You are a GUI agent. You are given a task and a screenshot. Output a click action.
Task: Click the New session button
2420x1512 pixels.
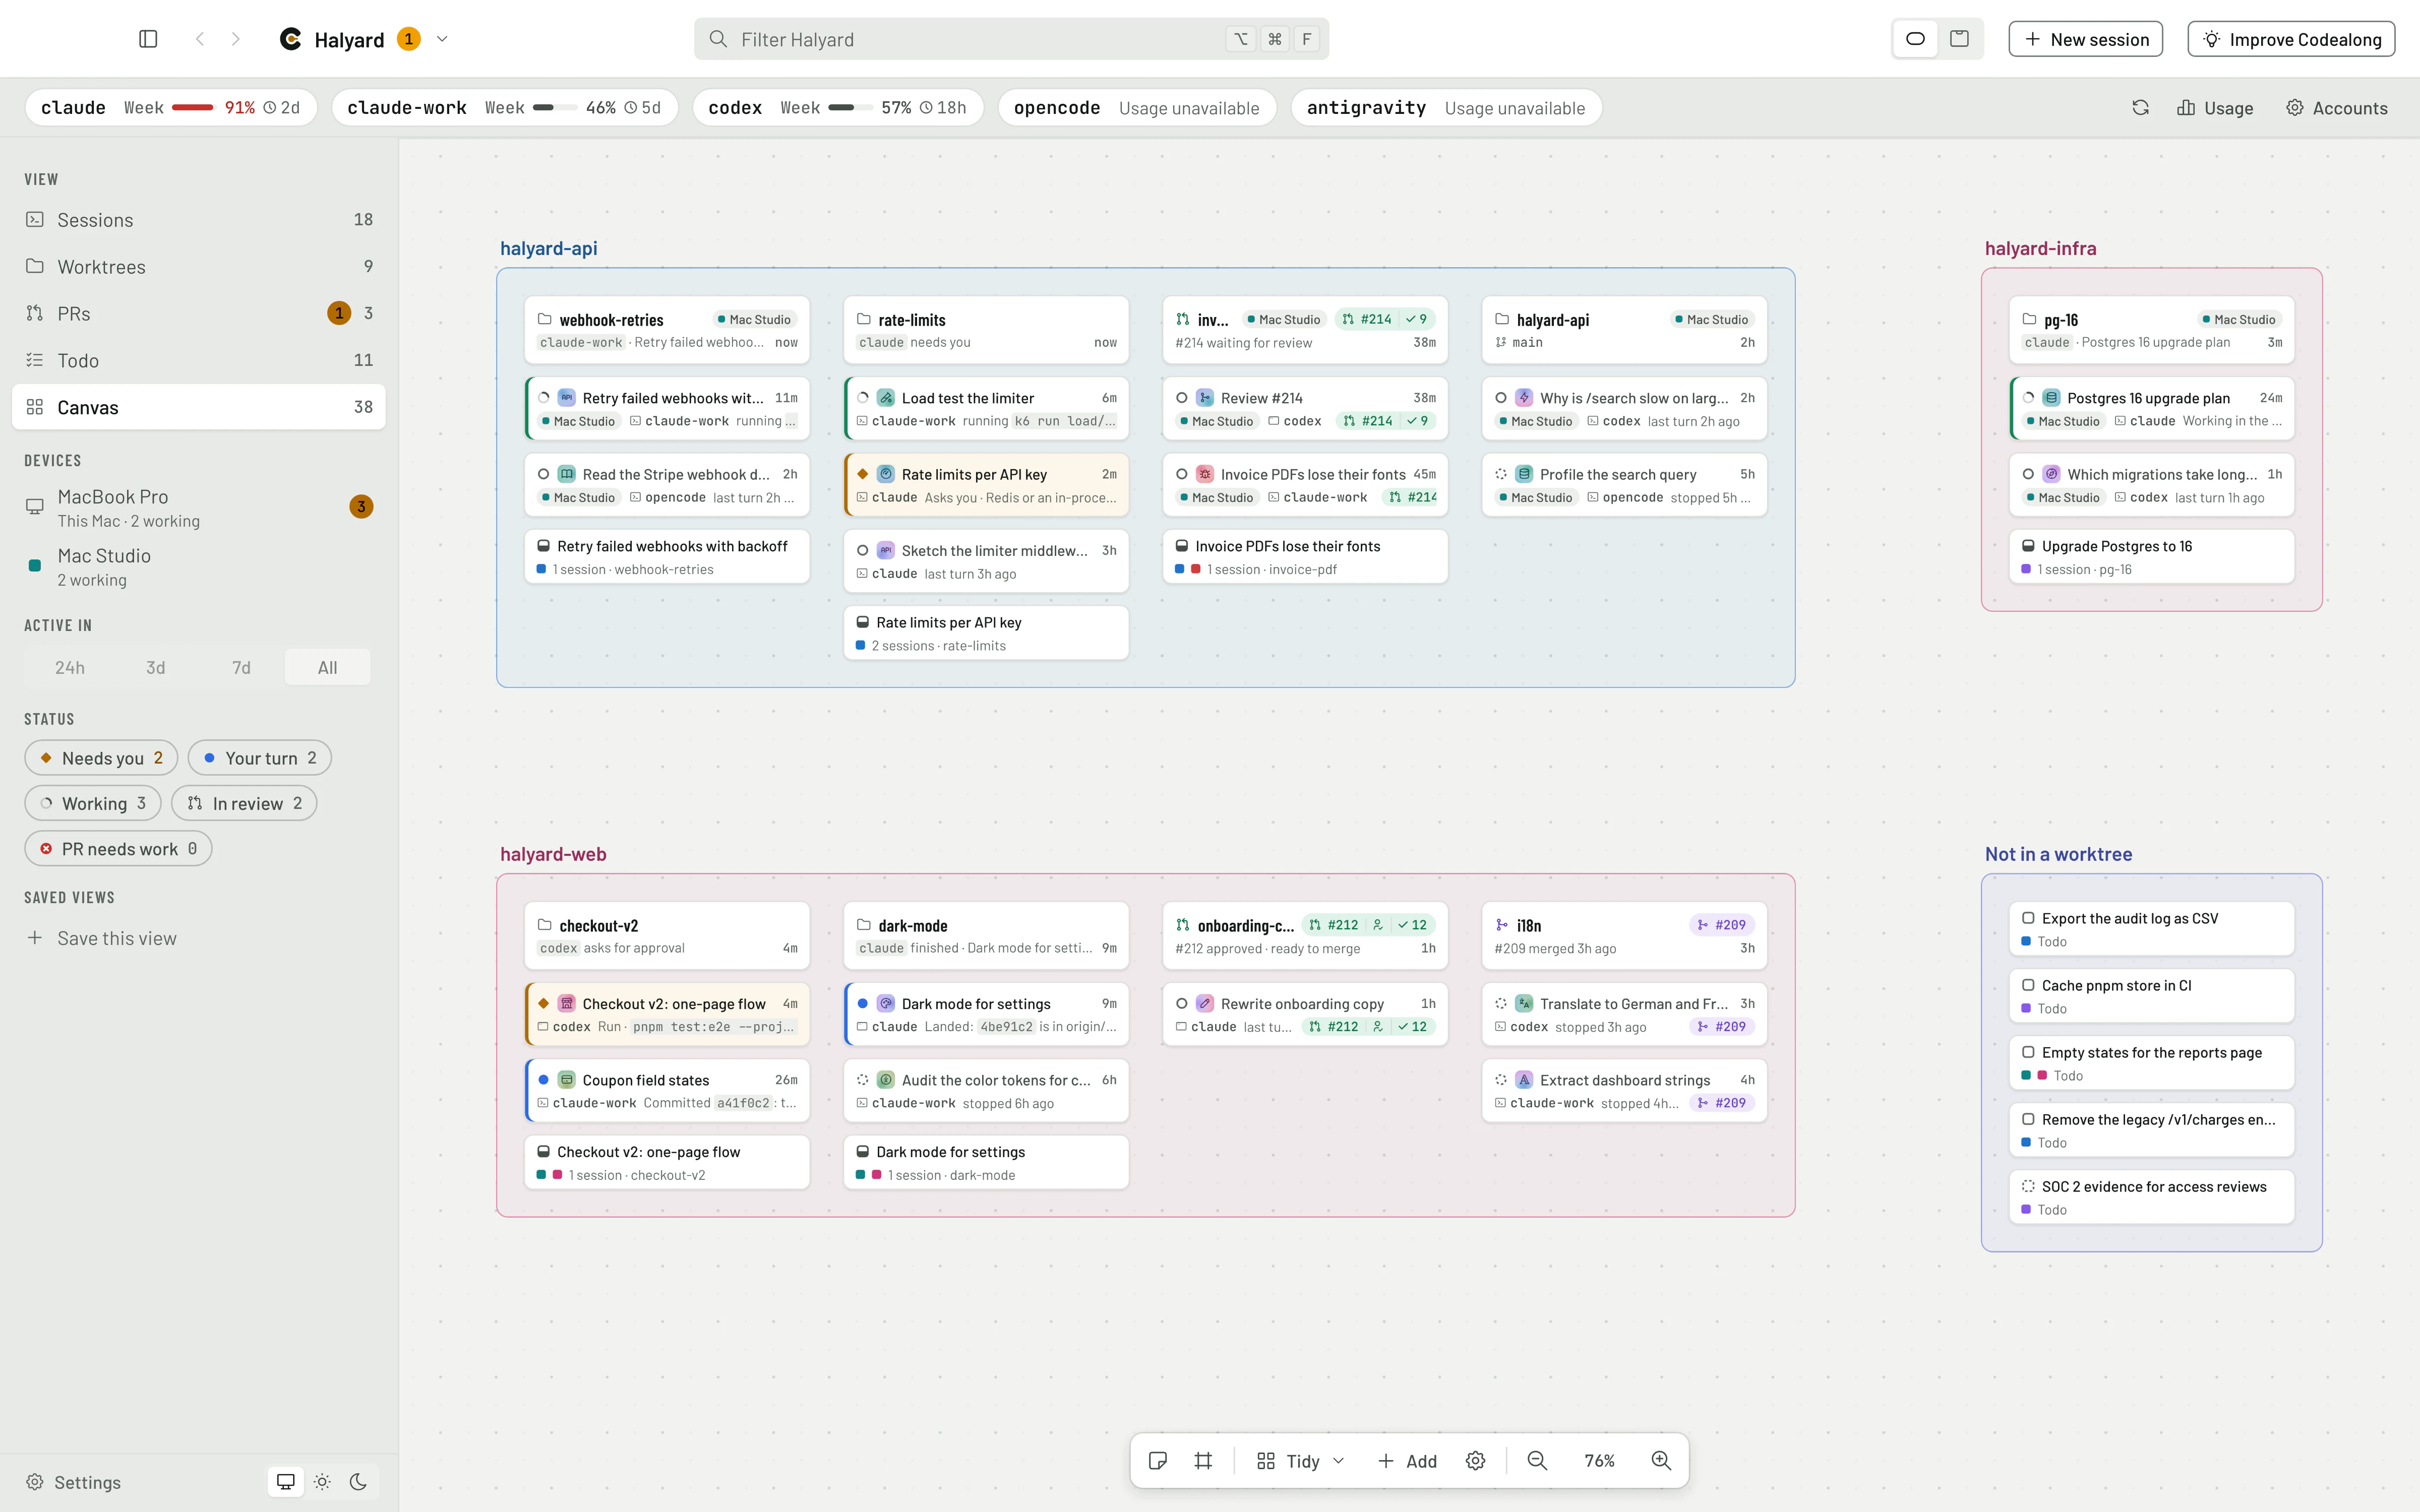[2085, 39]
